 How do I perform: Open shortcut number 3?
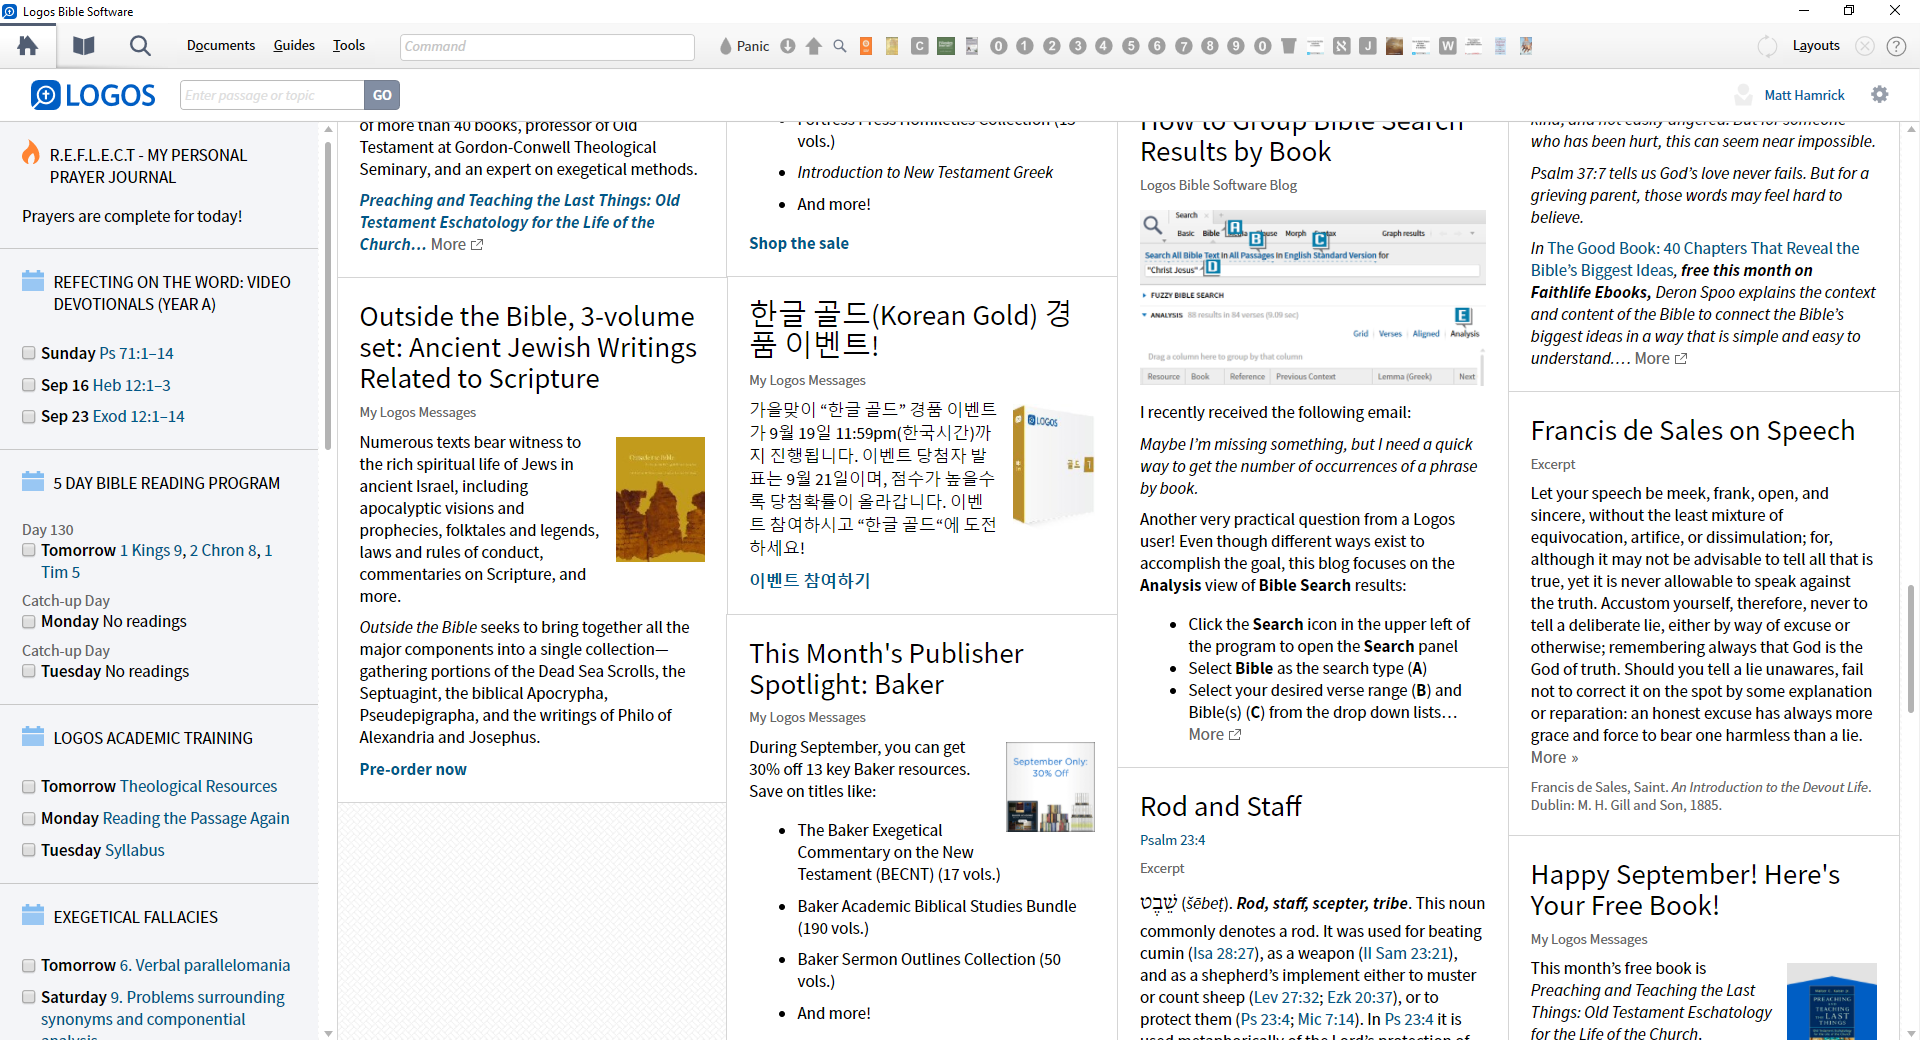coord(1078,46)
